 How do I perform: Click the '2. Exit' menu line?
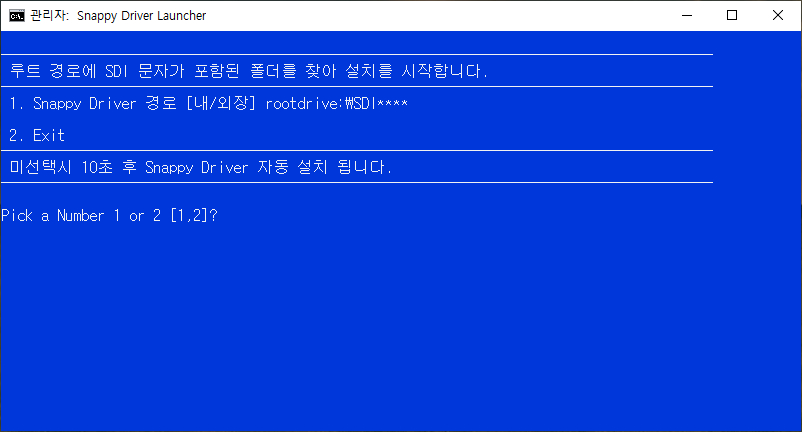pyautogui.click(x=37, y=135)
